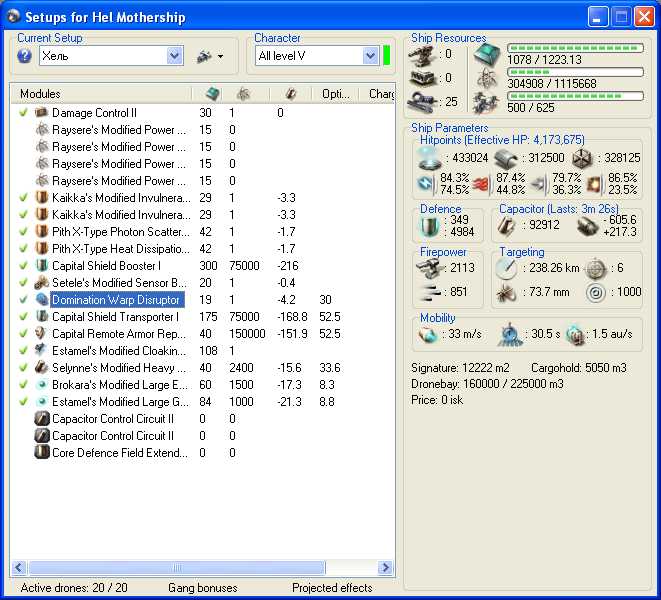Click the Opti... column header
661x600 pixels.
[x=335, y=94]
